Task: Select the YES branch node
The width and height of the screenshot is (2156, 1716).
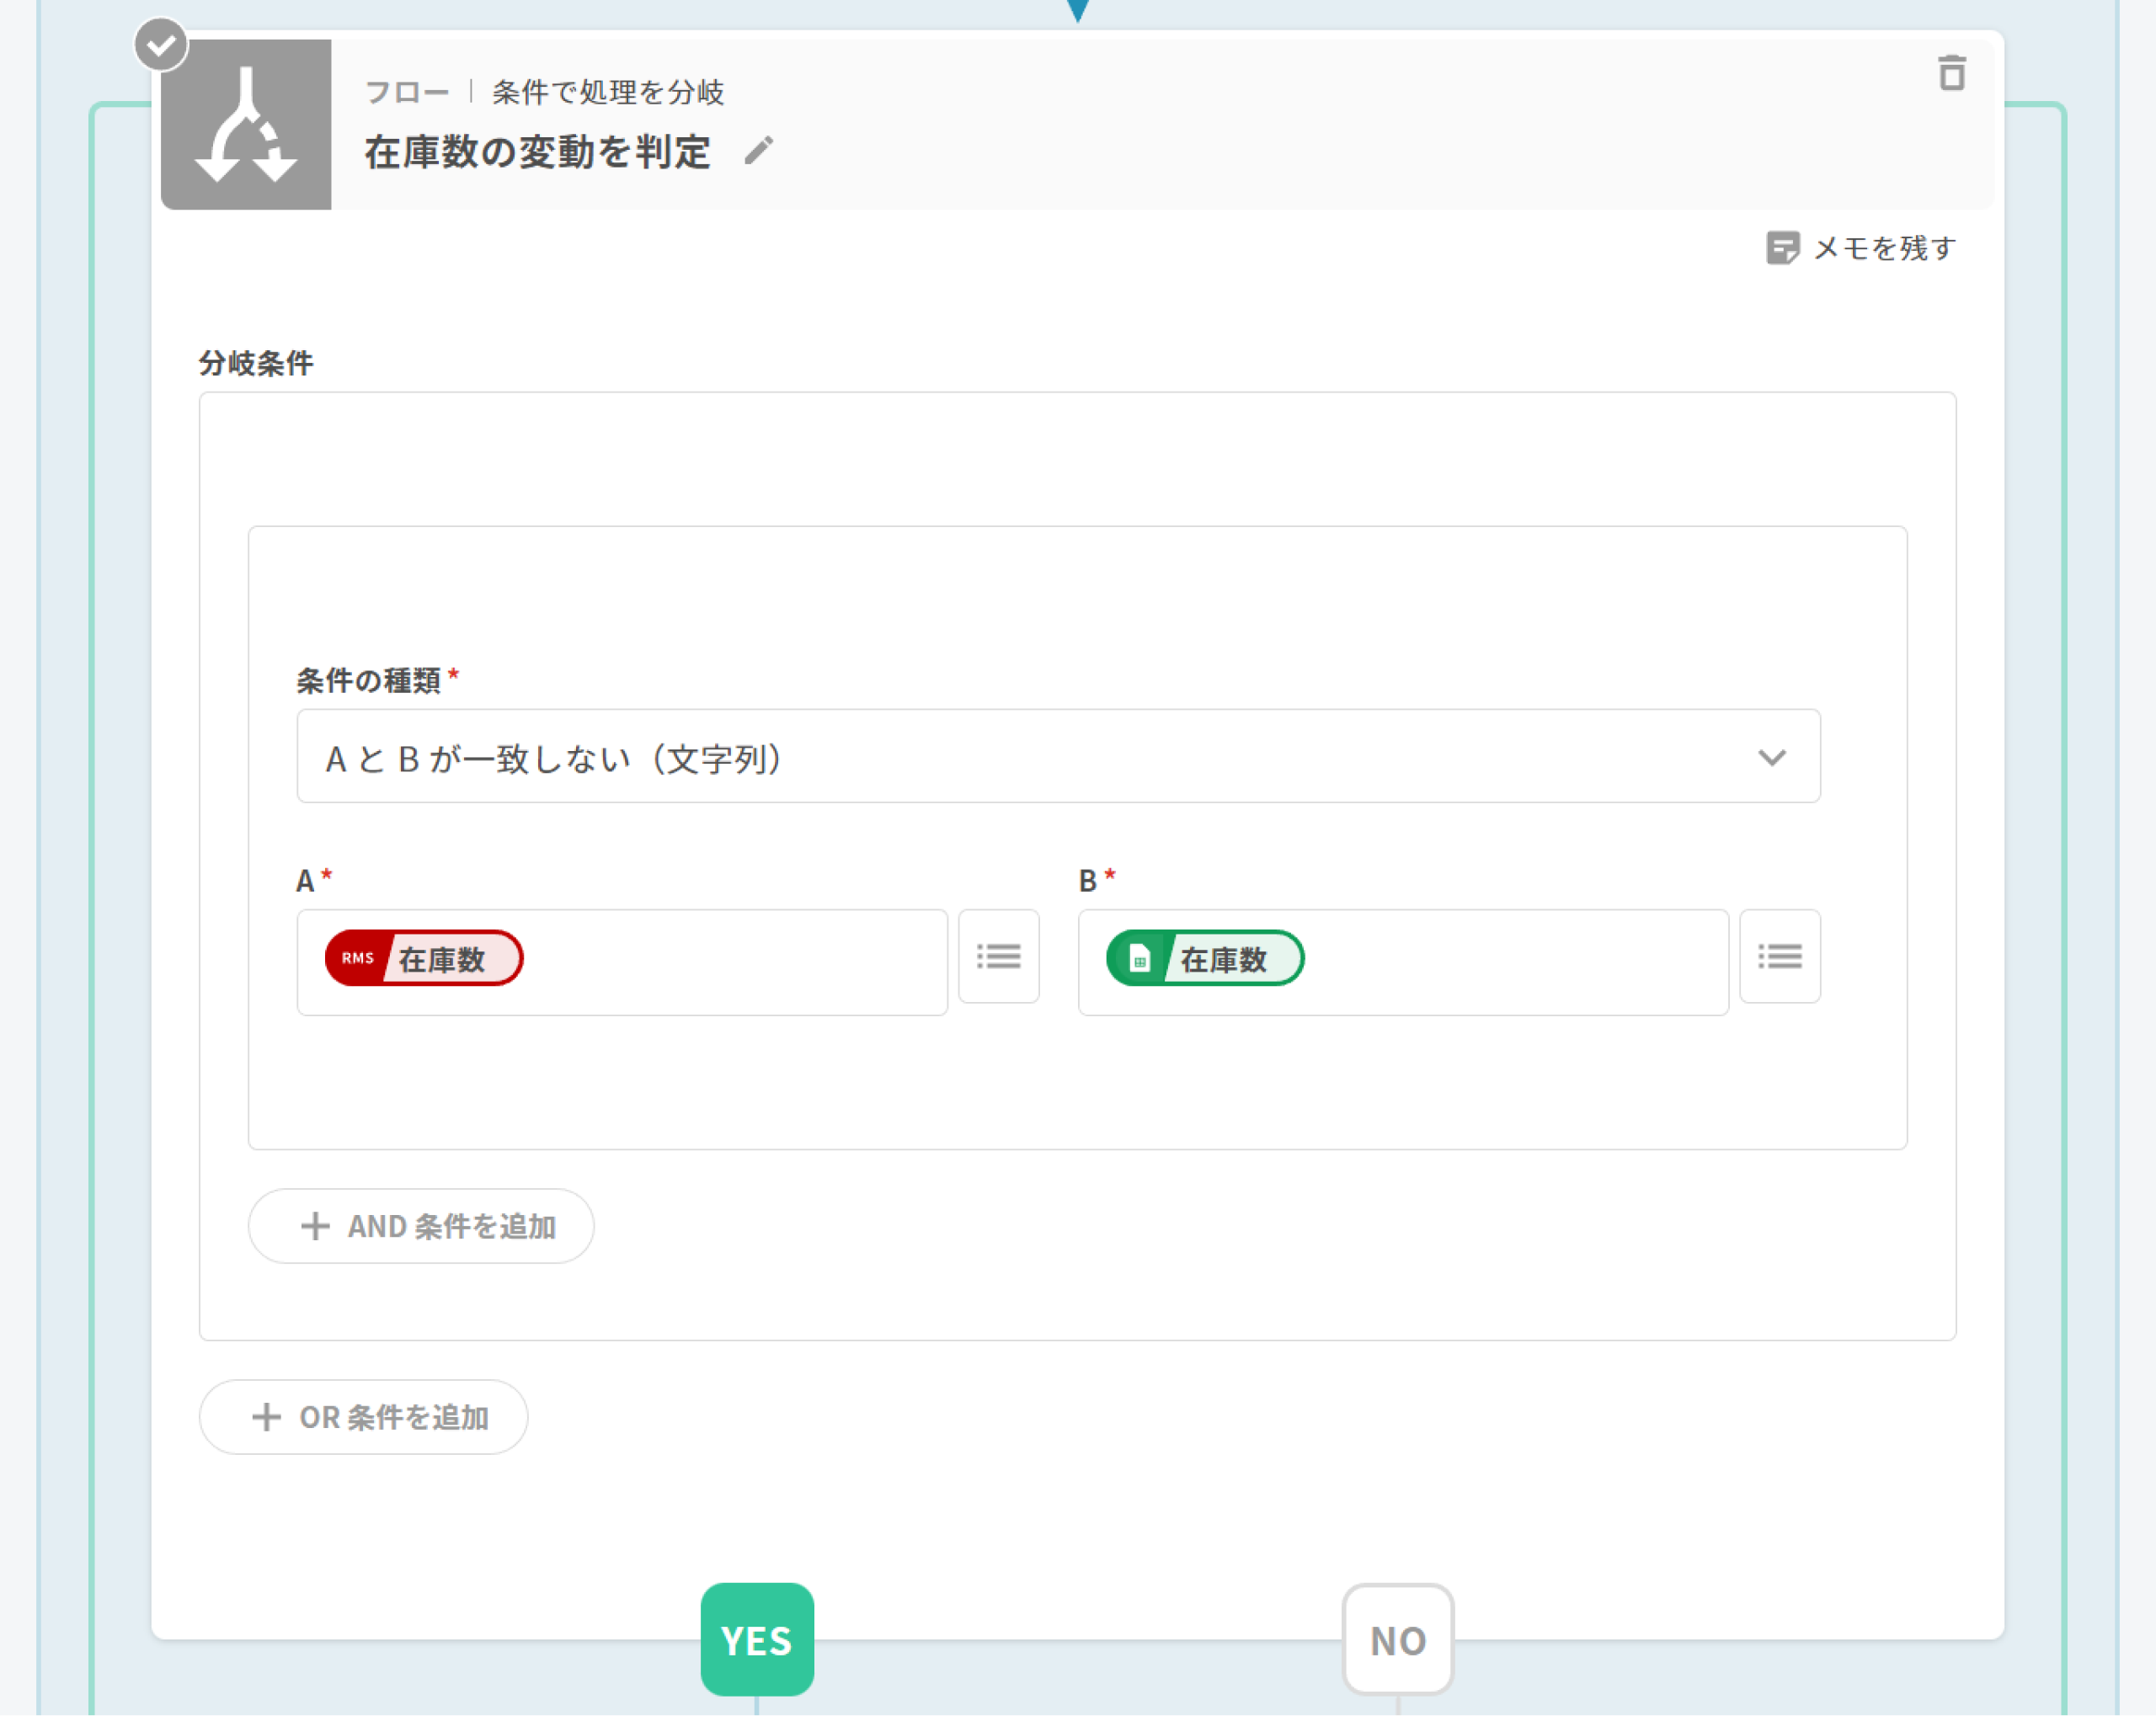Action: pyautogui.click(x=757, y=1639)
